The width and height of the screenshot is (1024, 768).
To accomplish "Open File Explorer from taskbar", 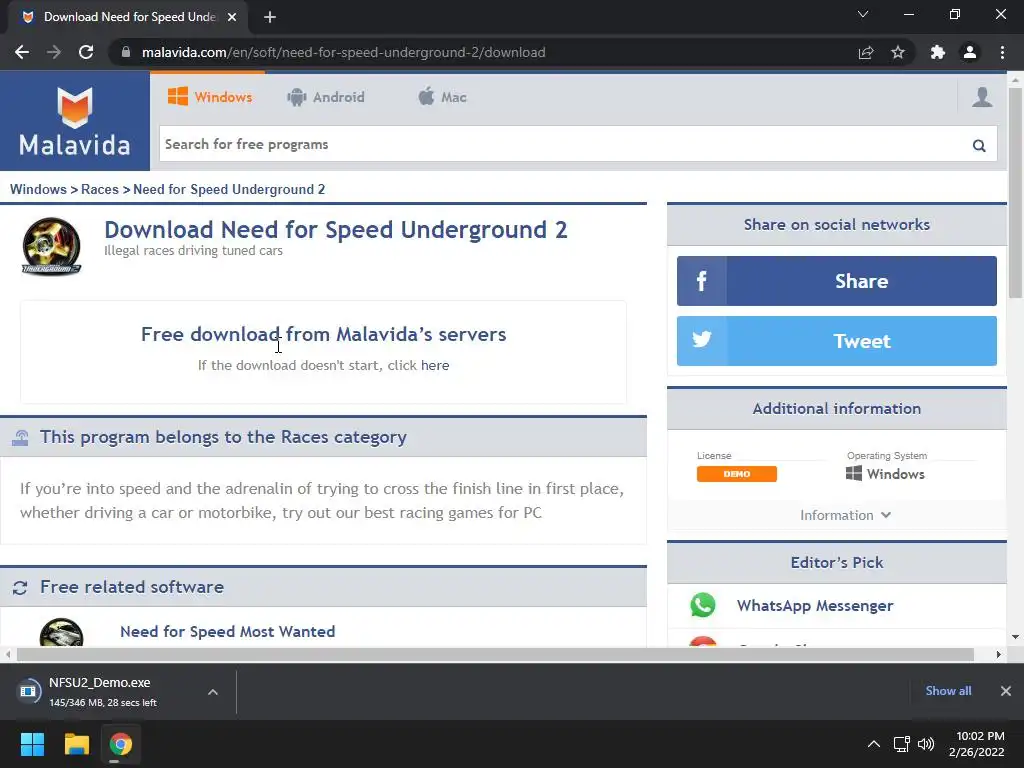I will [76, 744].
